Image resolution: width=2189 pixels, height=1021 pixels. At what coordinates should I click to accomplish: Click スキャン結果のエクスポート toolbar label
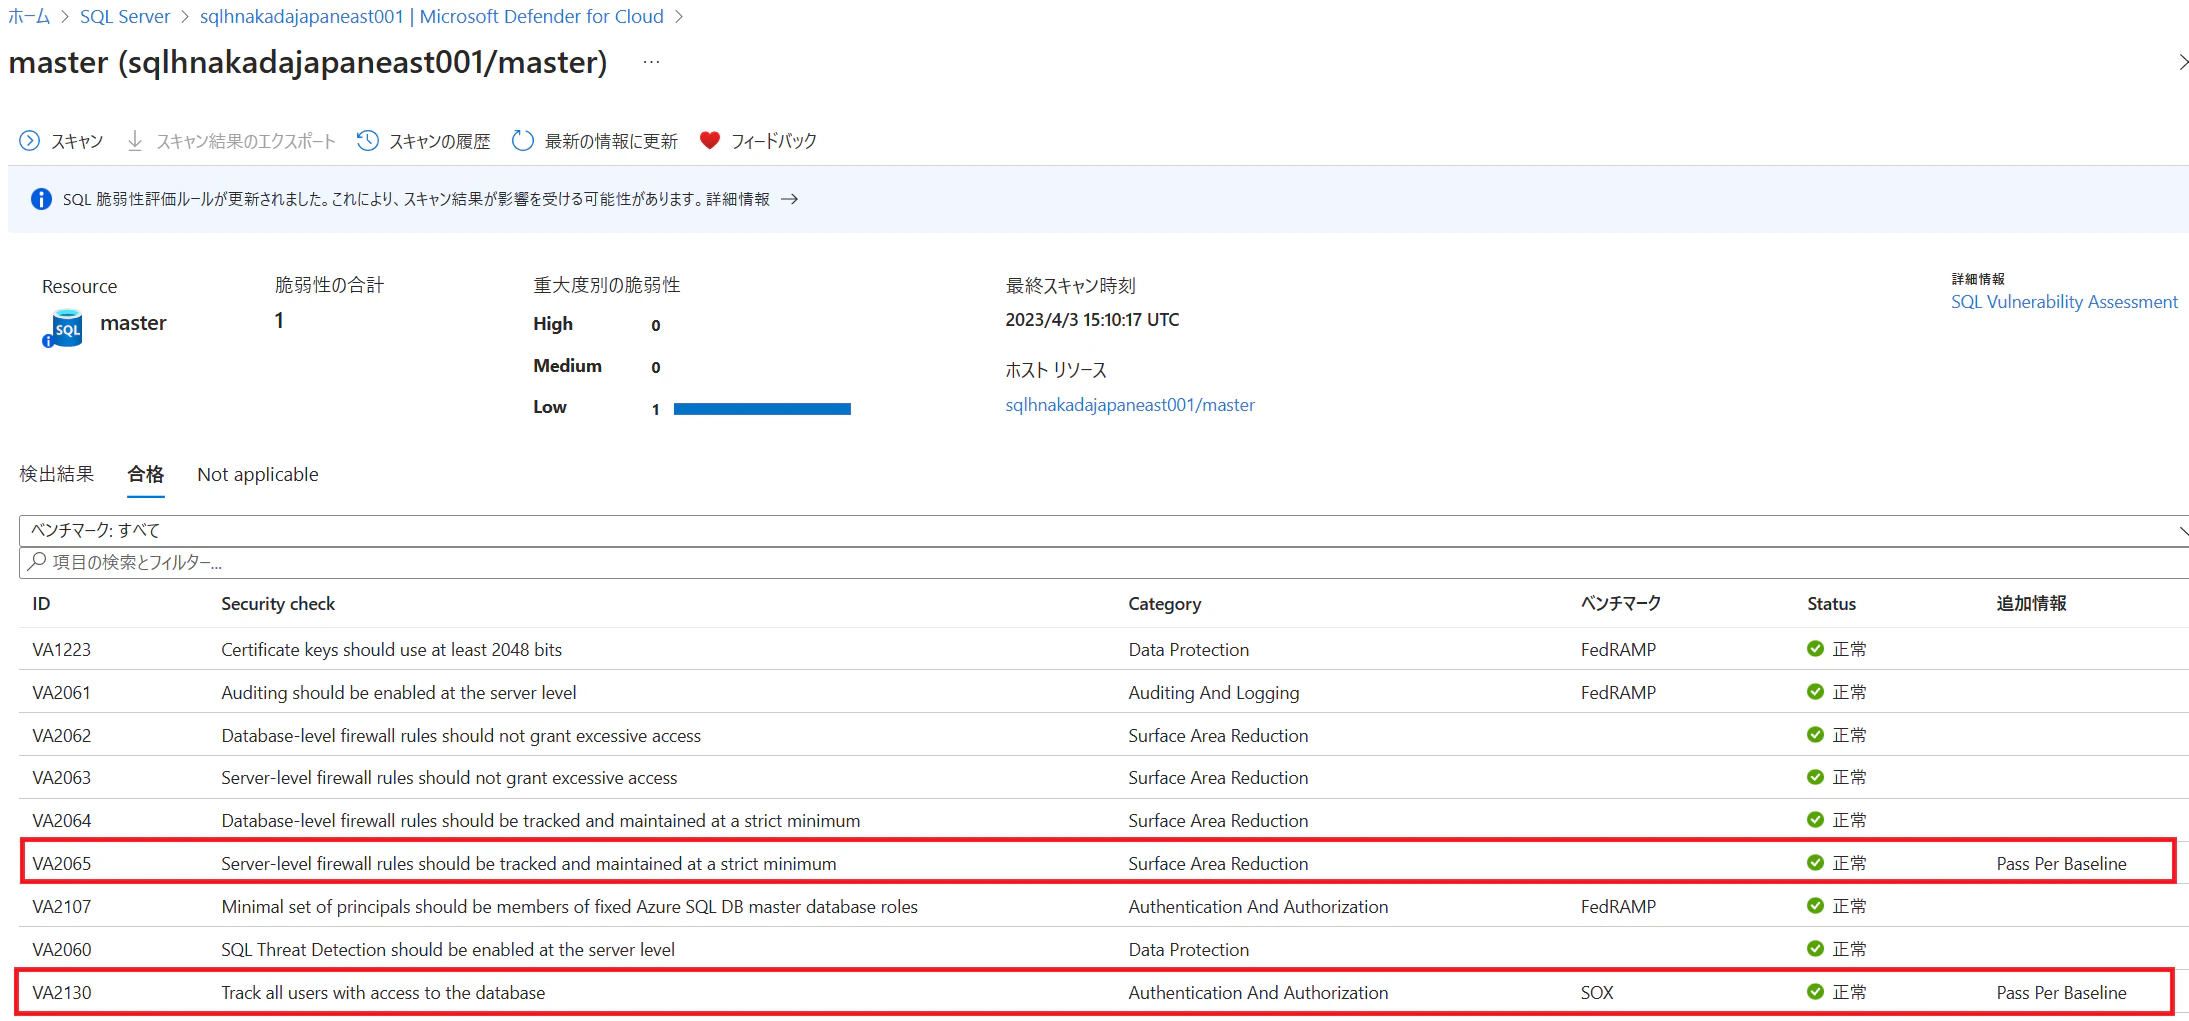[x=246, y=142]
